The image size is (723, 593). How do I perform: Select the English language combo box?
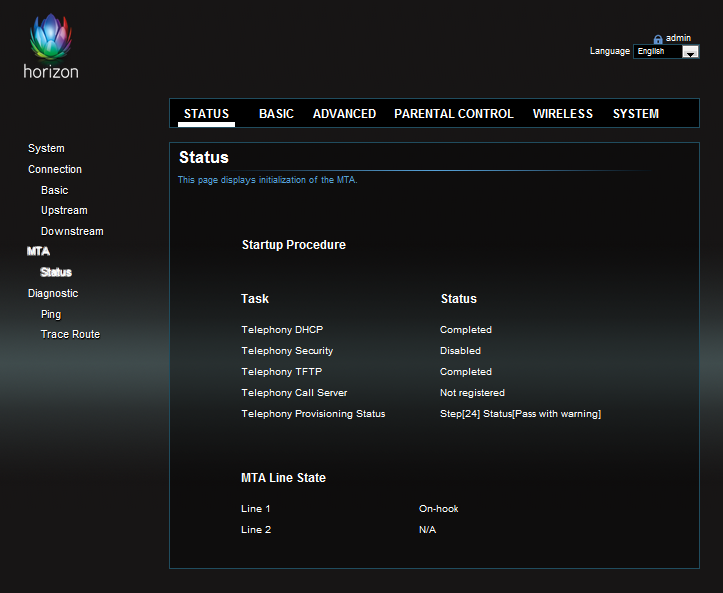(x=666, y=52)
